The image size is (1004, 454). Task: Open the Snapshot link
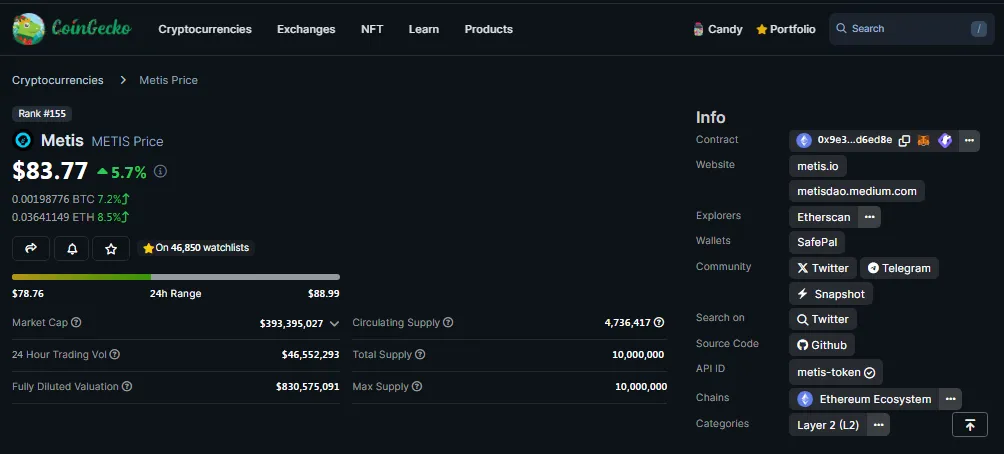point(830,294)
